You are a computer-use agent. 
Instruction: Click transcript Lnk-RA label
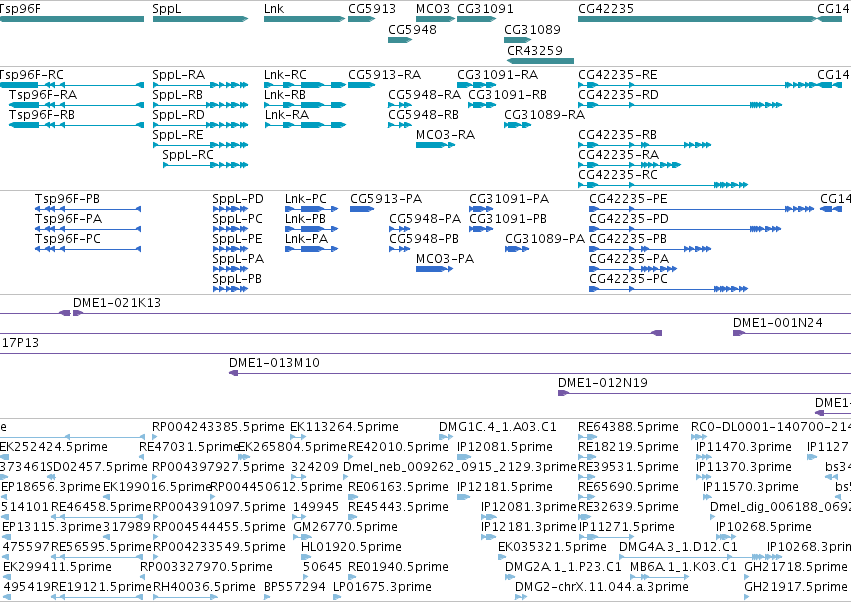coord(287,115)
